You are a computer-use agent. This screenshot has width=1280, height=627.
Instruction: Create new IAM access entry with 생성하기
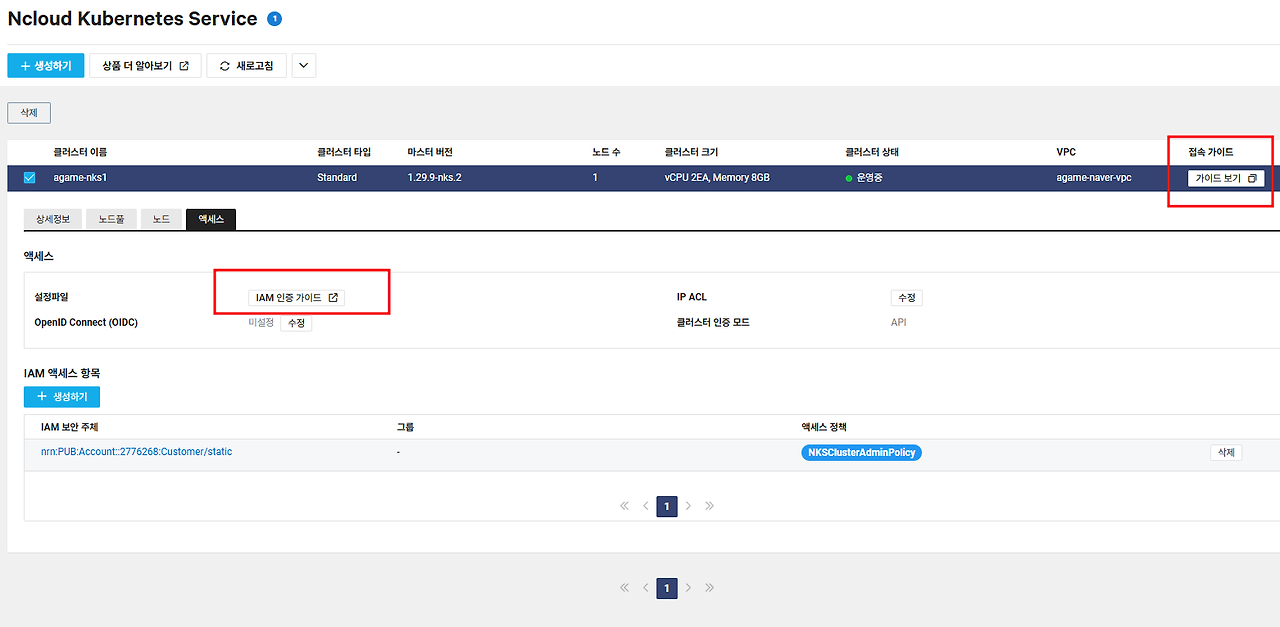click(x=62, y=397)
